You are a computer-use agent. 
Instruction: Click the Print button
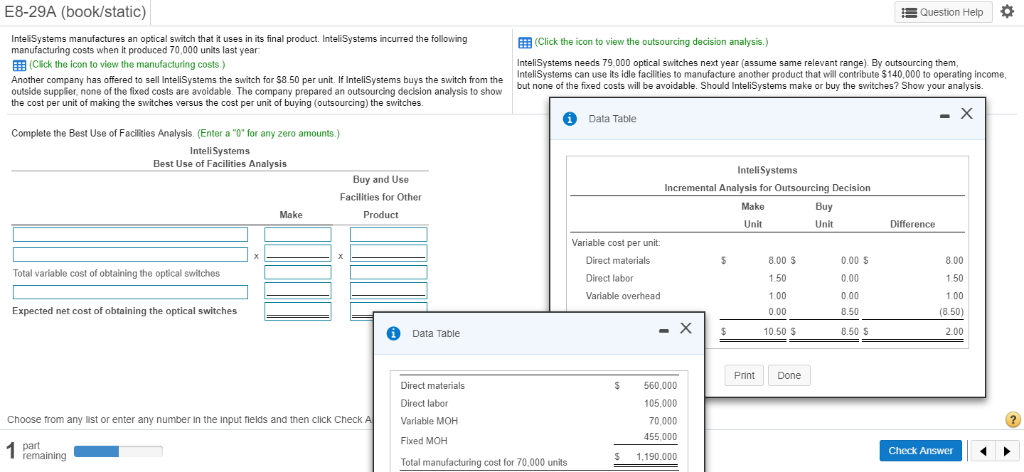744,375
